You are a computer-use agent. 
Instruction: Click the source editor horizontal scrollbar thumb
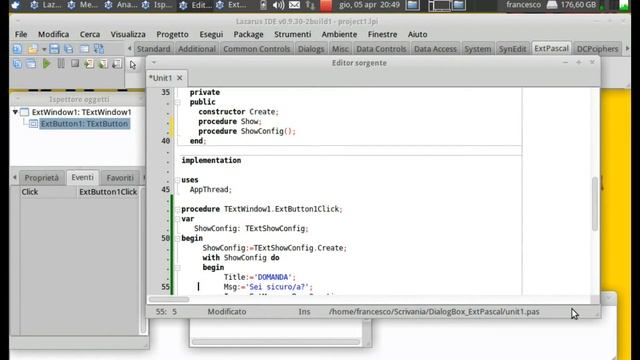pos(169,300)
